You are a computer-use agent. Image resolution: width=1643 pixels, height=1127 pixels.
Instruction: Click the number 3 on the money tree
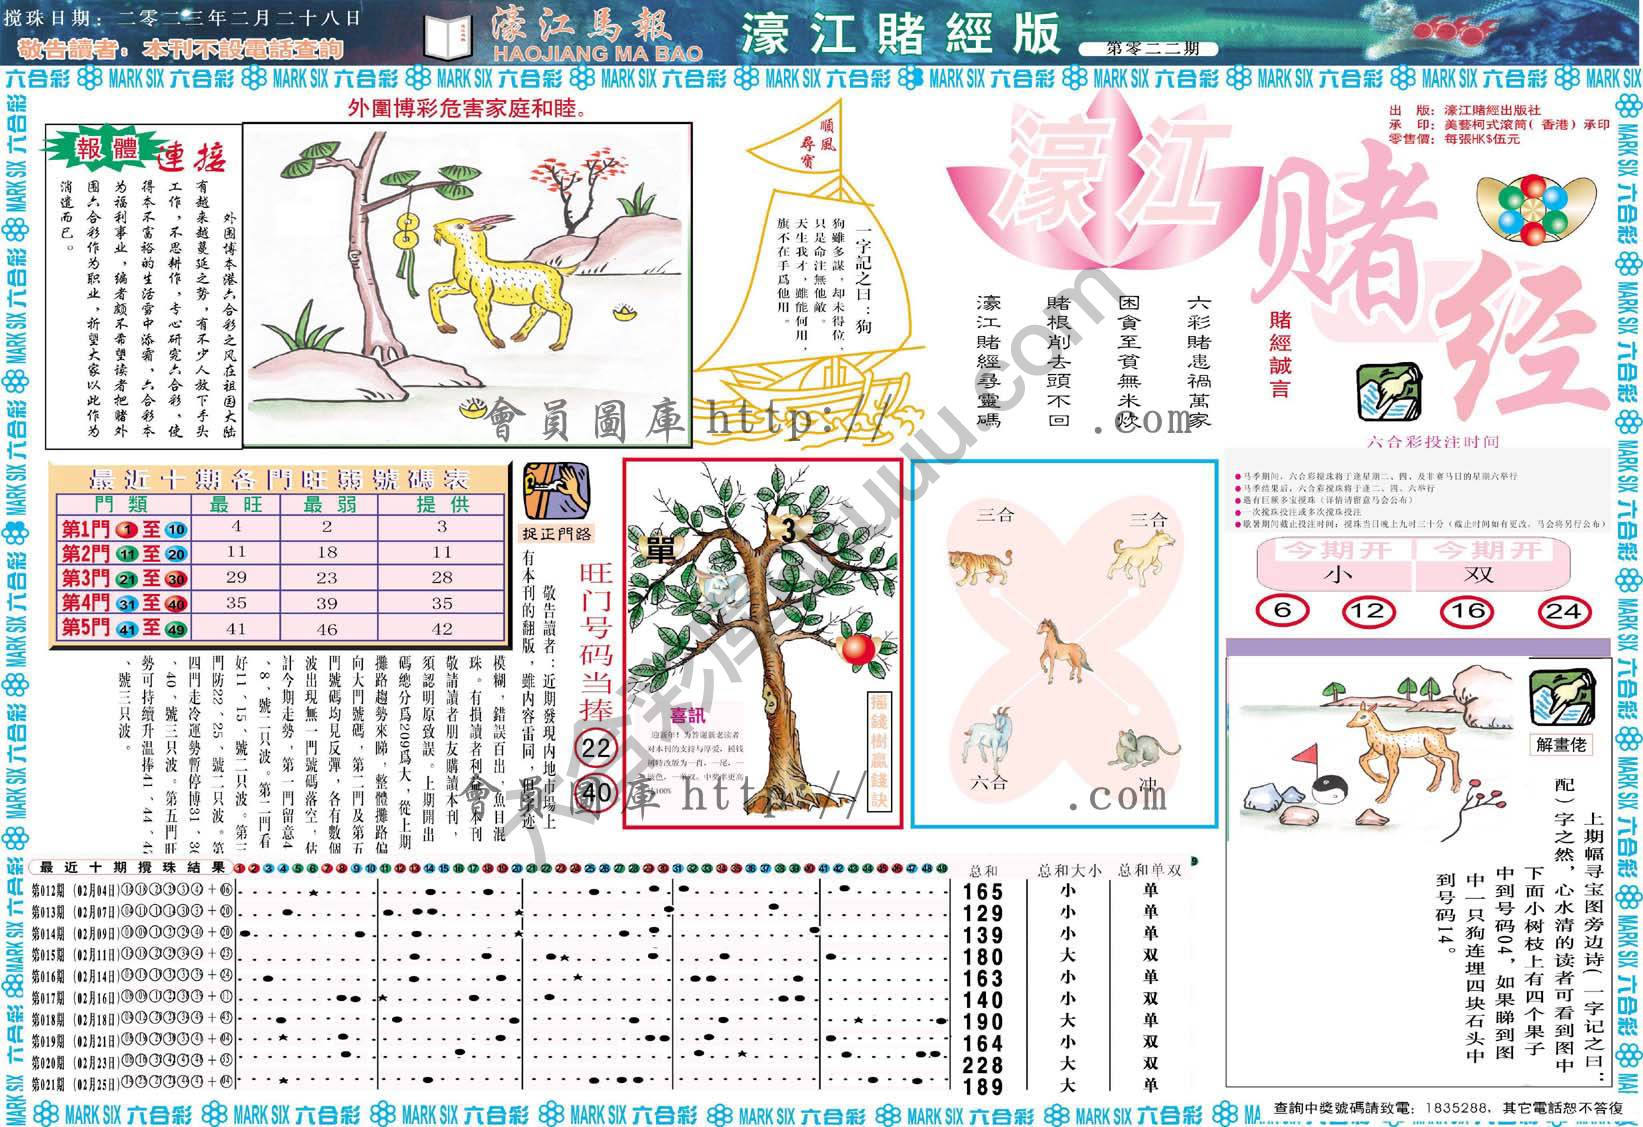pos(788,530)
